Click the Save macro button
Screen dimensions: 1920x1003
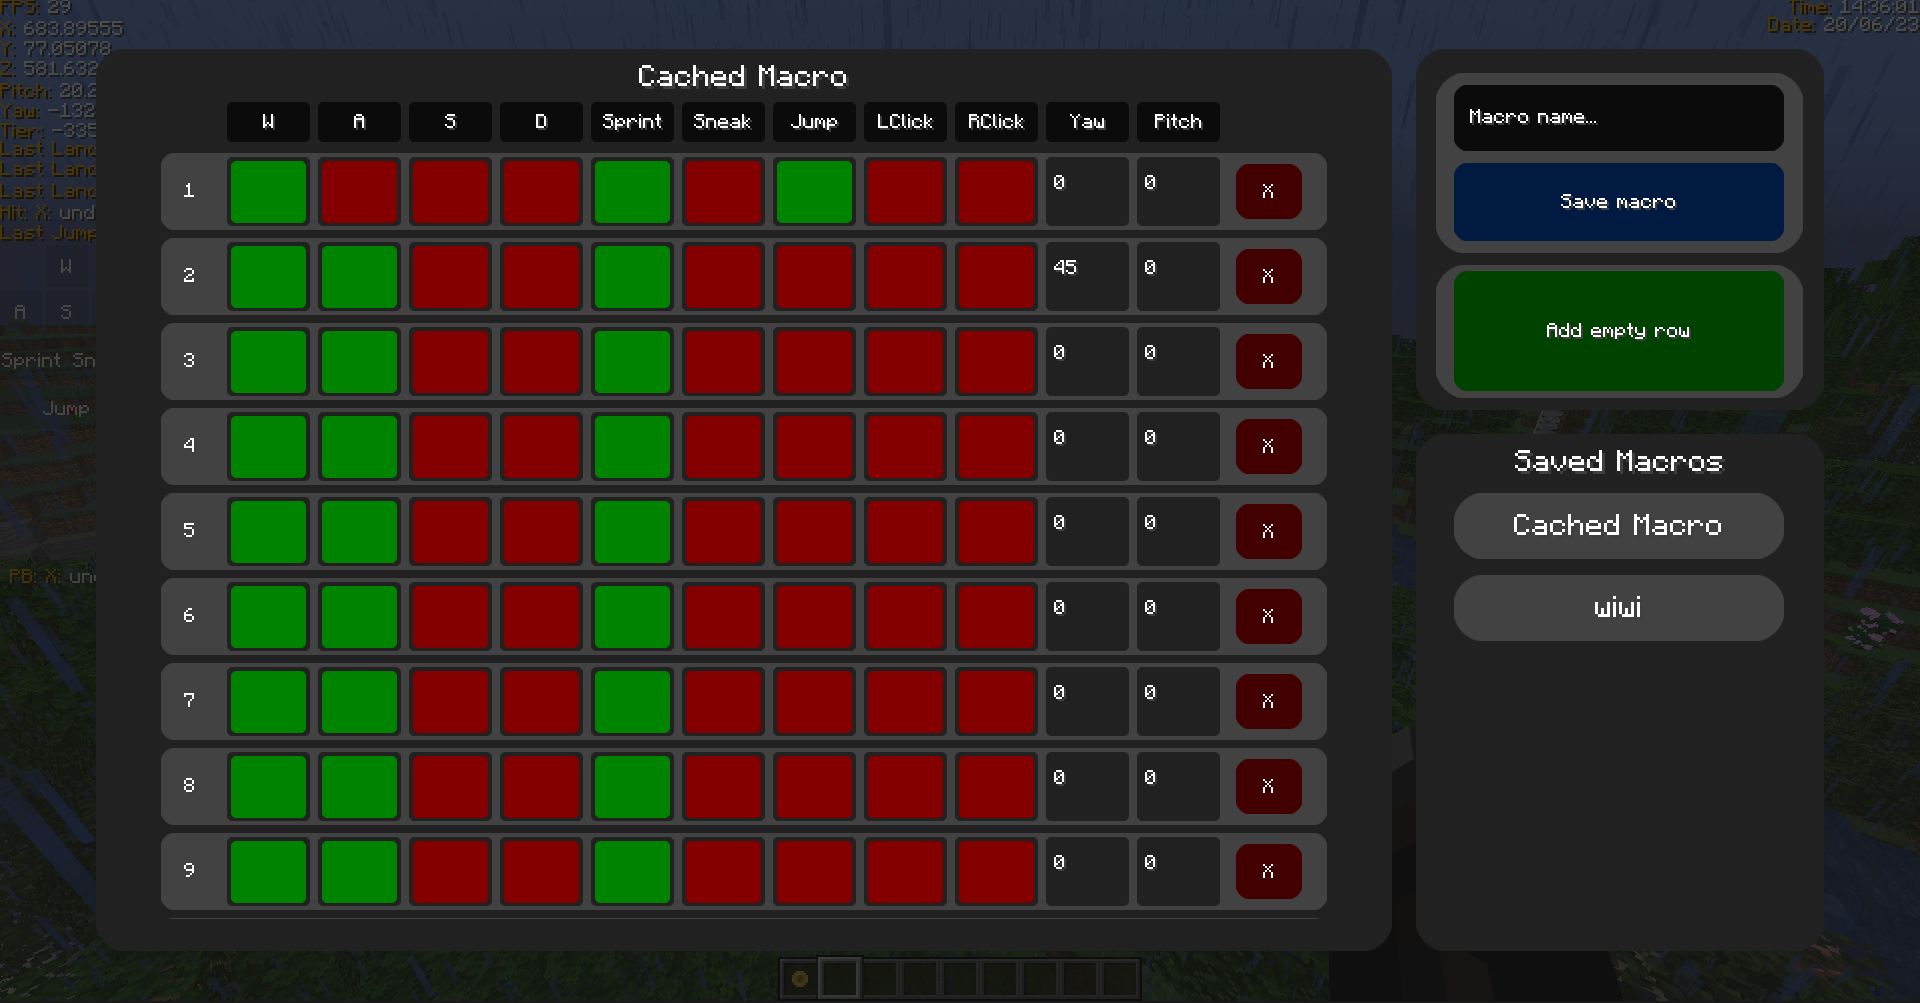pos(1617,201)
